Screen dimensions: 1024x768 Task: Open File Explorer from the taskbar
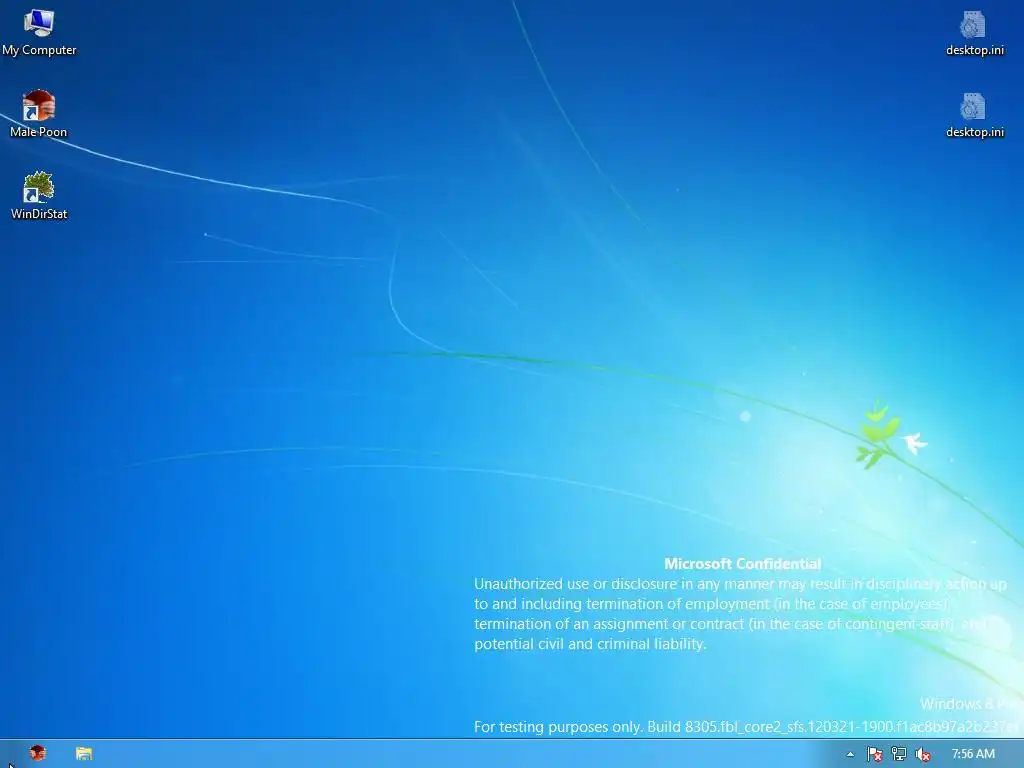(x=84, y=754)
